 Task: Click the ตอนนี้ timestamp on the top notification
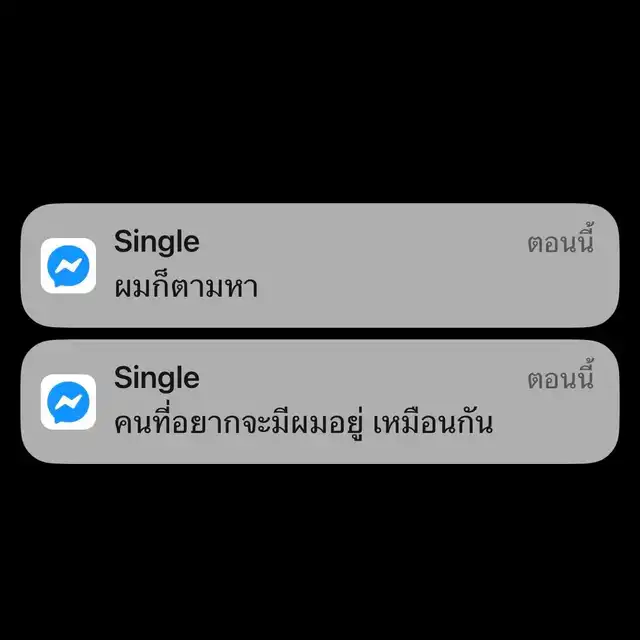(560, 239)
